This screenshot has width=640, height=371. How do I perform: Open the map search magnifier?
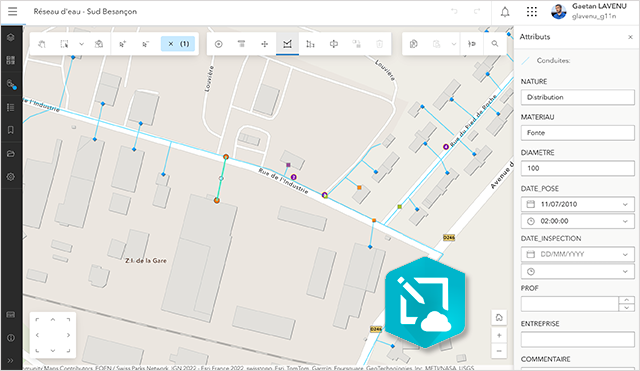[495, 44]
